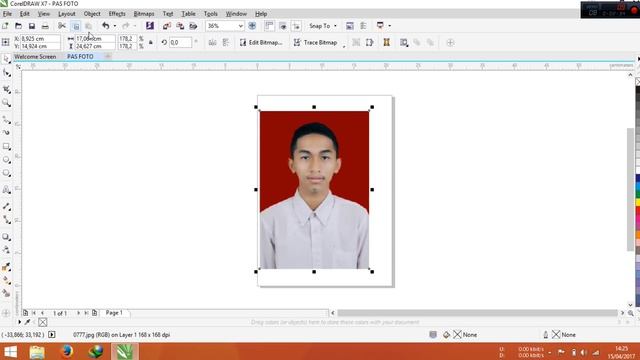
Task: Open the Effects menu
Action: 117,14
